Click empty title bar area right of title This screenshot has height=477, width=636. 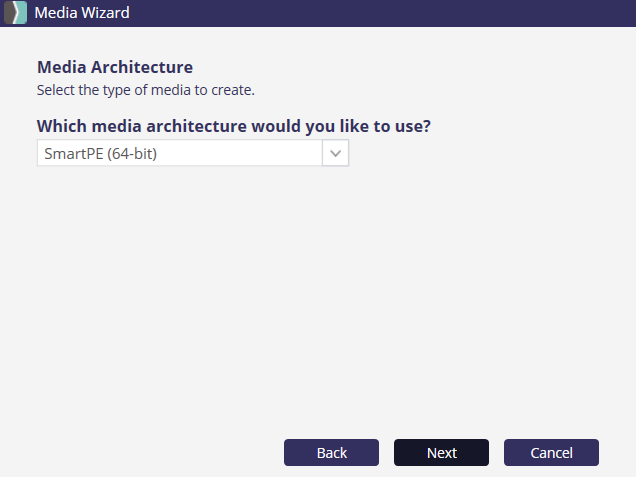pyautogui.click(x=400, y=13)
